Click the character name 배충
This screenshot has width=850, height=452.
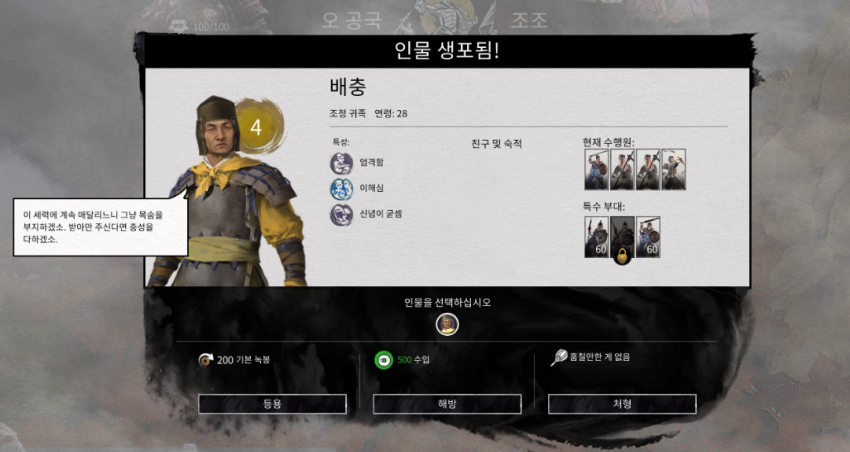(348, 86)
